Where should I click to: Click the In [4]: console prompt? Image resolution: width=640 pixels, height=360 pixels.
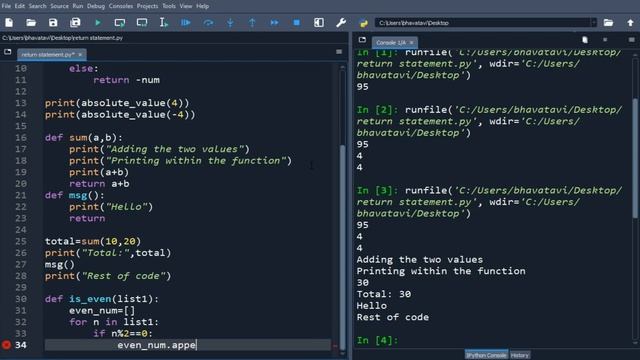point(377,340)
